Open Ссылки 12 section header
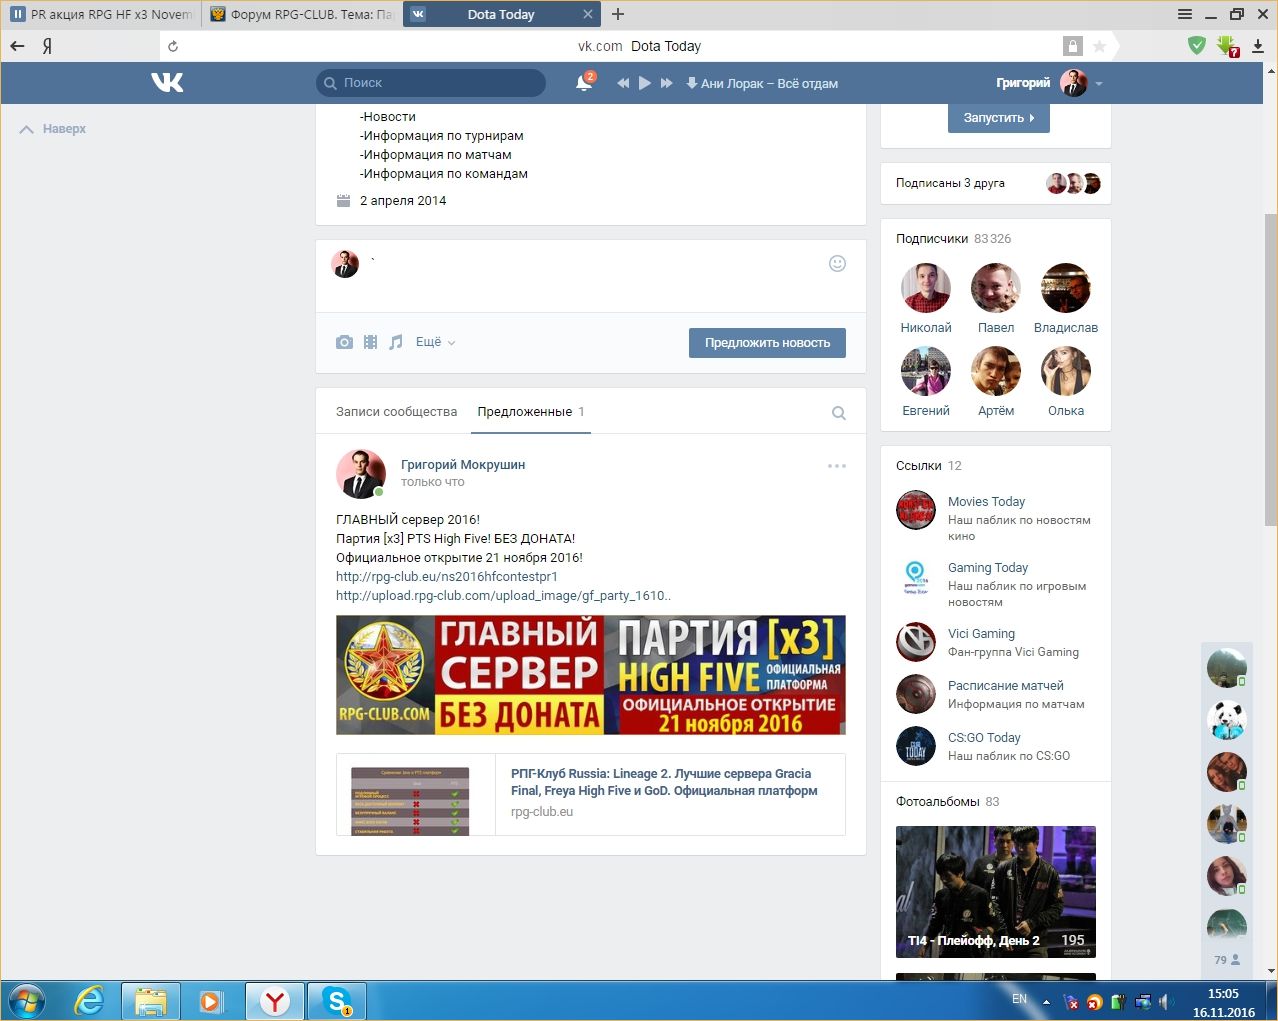The width and height of the screenshot is (1278, 1021). [x=929, y=466]
